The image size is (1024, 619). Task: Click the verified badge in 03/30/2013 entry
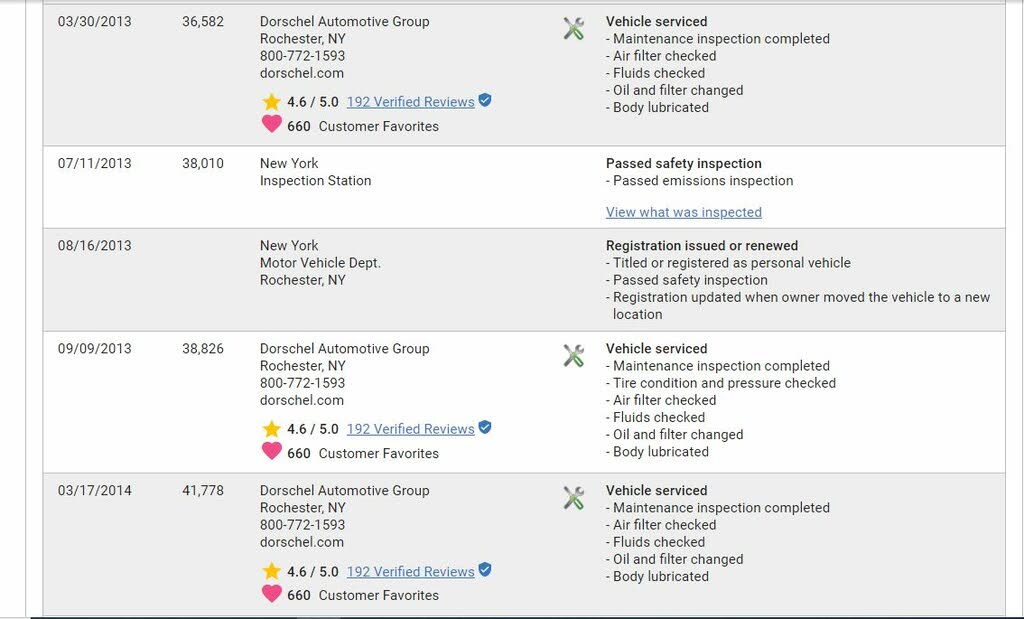tap(485, 100)
